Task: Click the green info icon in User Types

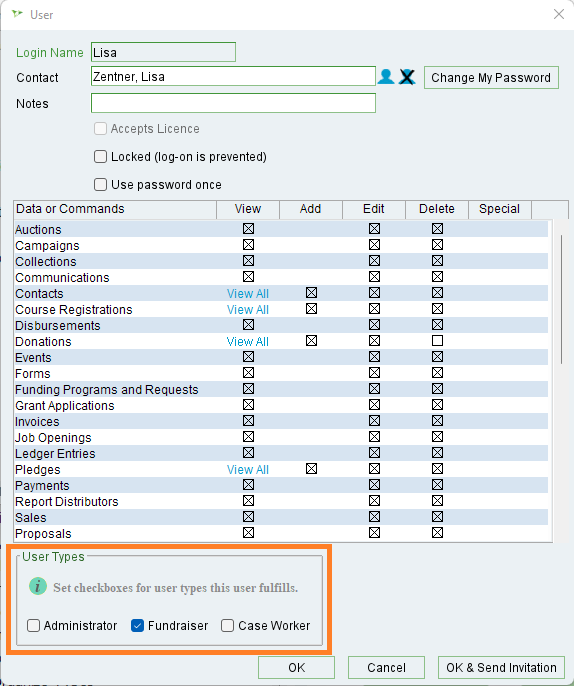Action: point(38,586)
